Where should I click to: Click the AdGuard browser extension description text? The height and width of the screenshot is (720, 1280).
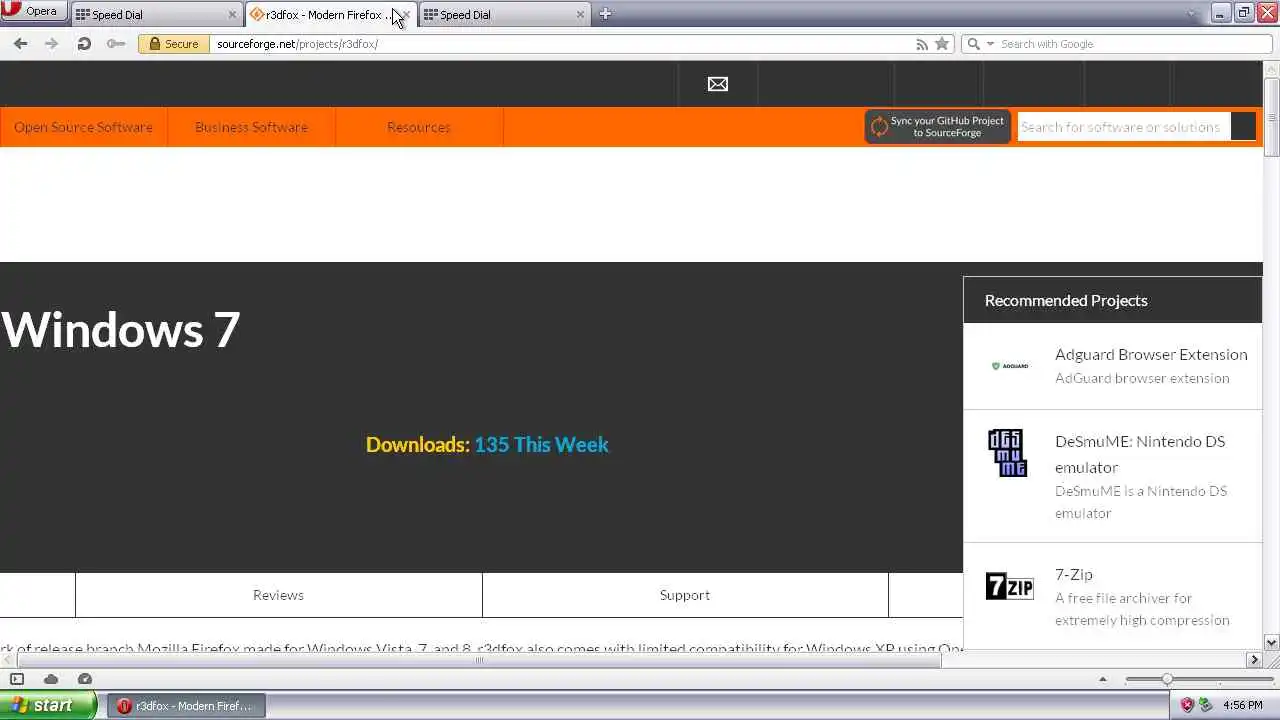(x=1142, y=378)
